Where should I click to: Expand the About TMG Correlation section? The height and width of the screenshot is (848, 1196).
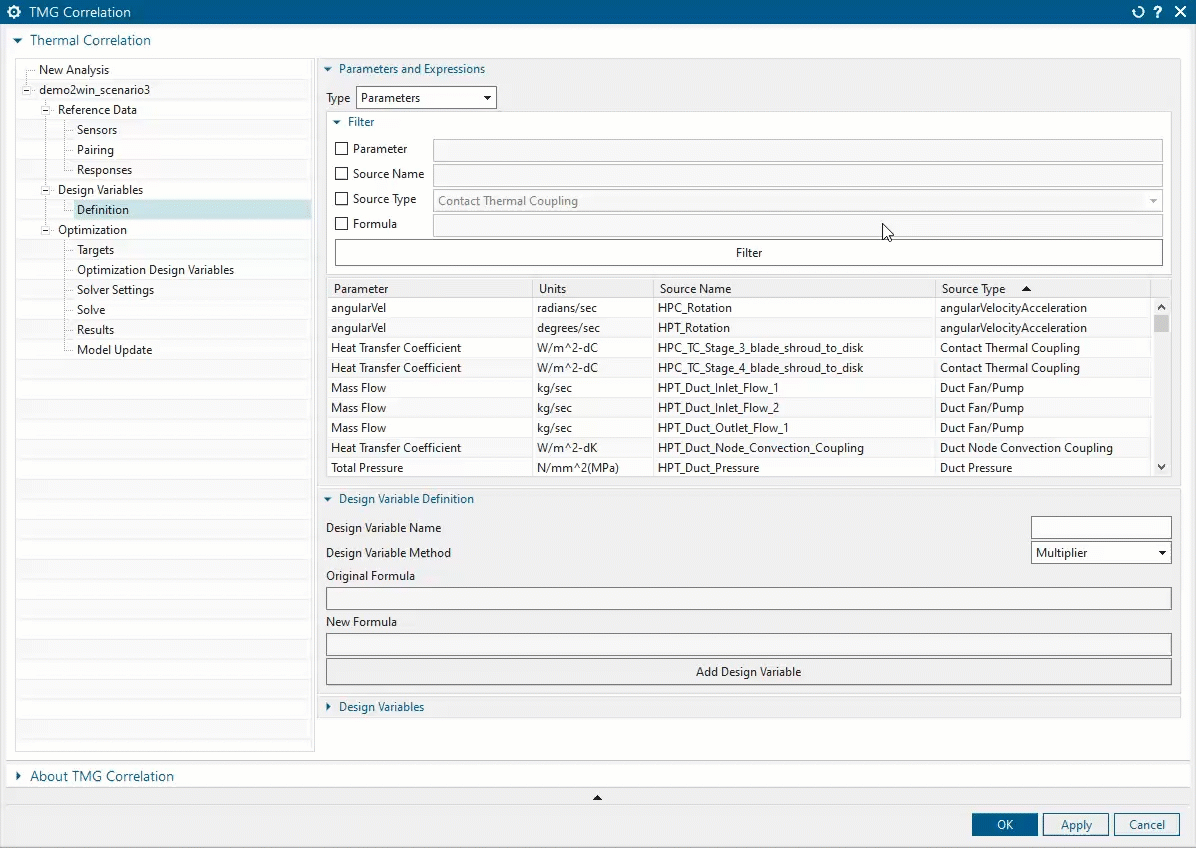pyautogui.click(x=16, y=776)
